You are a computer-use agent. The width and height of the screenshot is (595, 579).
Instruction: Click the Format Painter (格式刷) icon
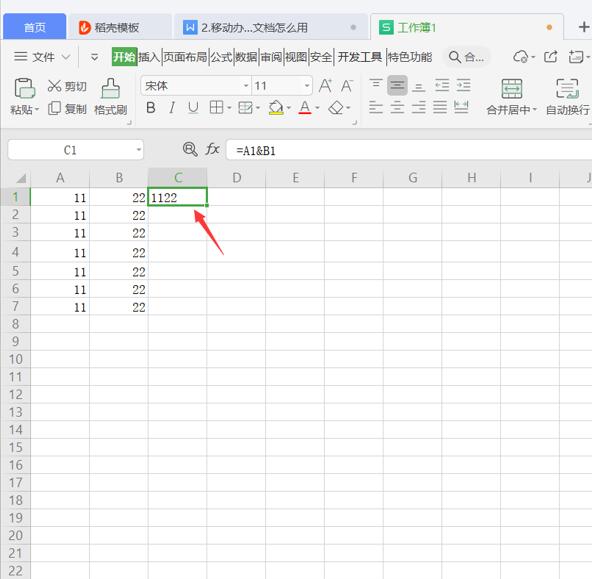(110, 89)
